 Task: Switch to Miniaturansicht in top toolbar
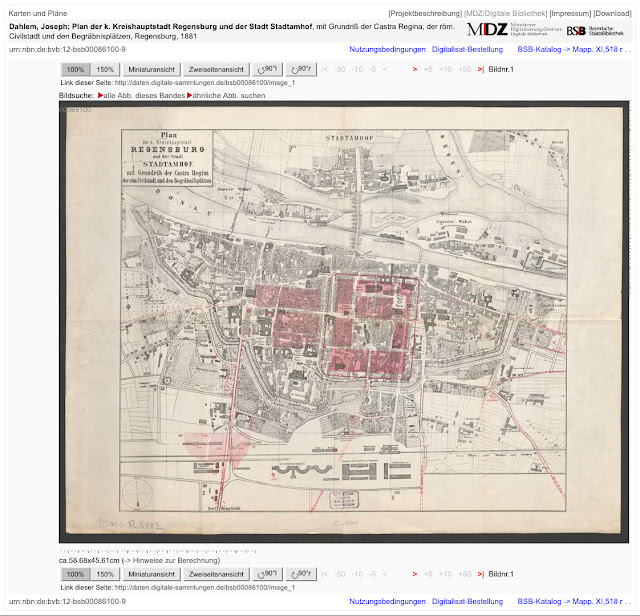click(x=151, y=69)
